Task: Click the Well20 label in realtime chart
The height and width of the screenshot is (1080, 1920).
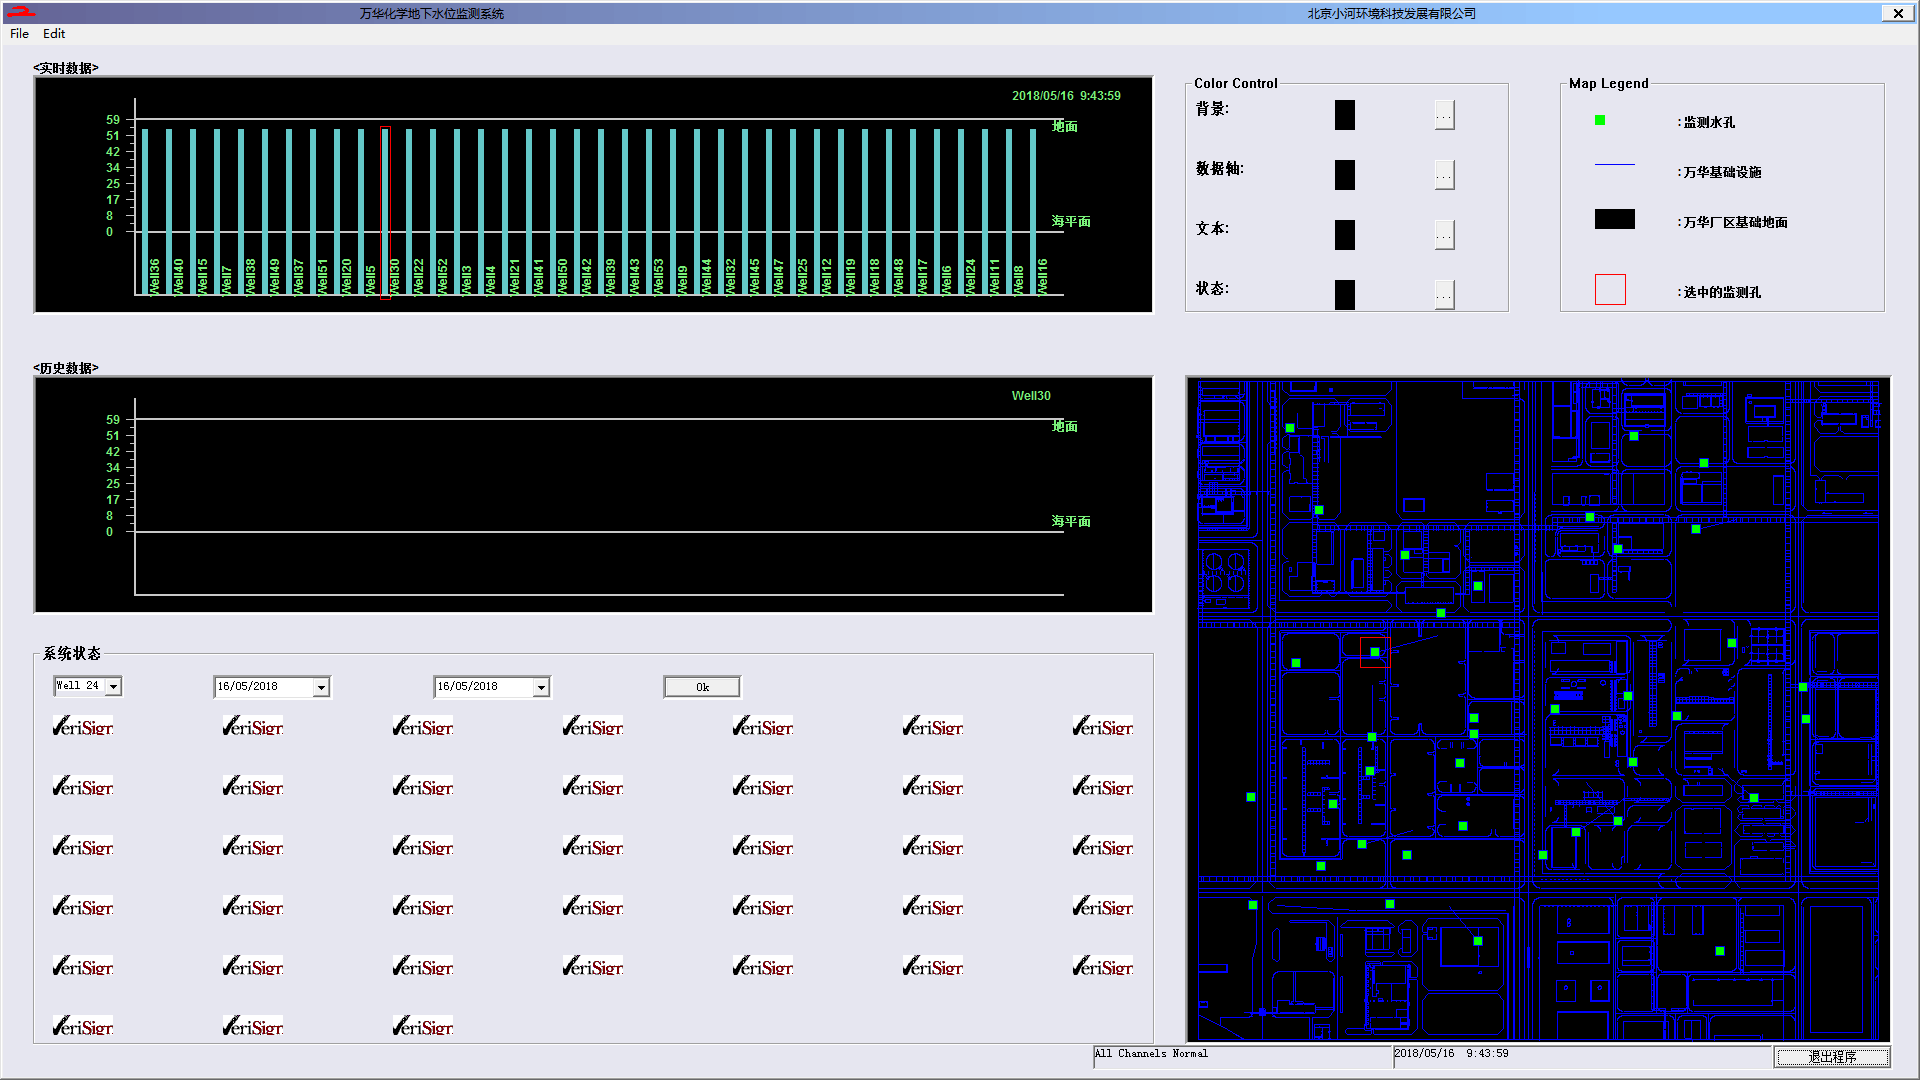Action: point(347,276)
